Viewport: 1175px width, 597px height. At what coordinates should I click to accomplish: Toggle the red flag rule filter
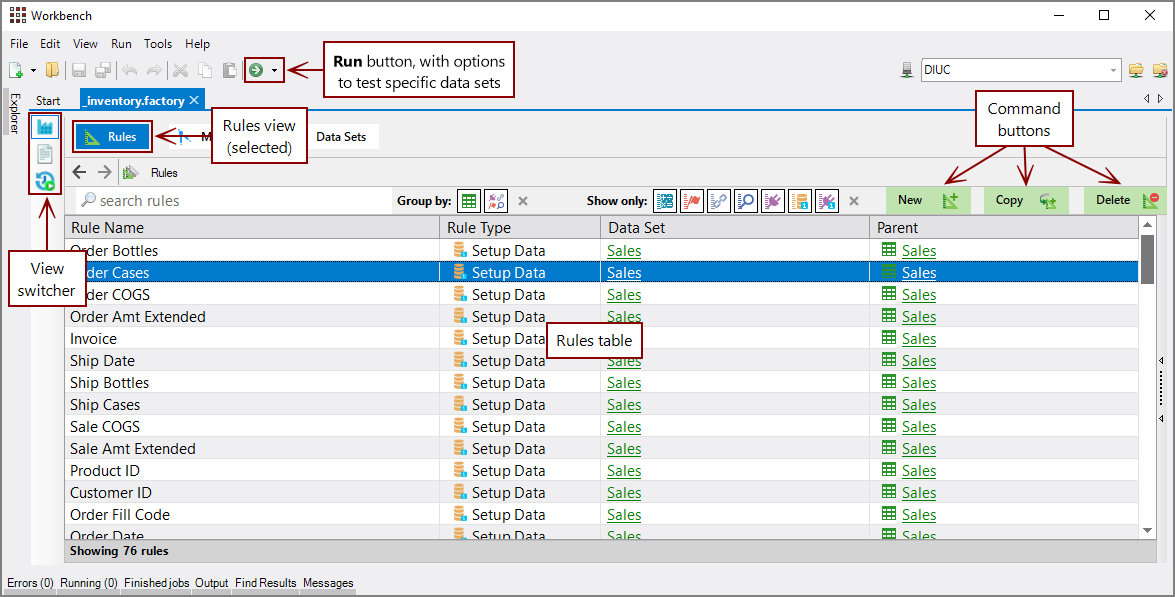692,201
